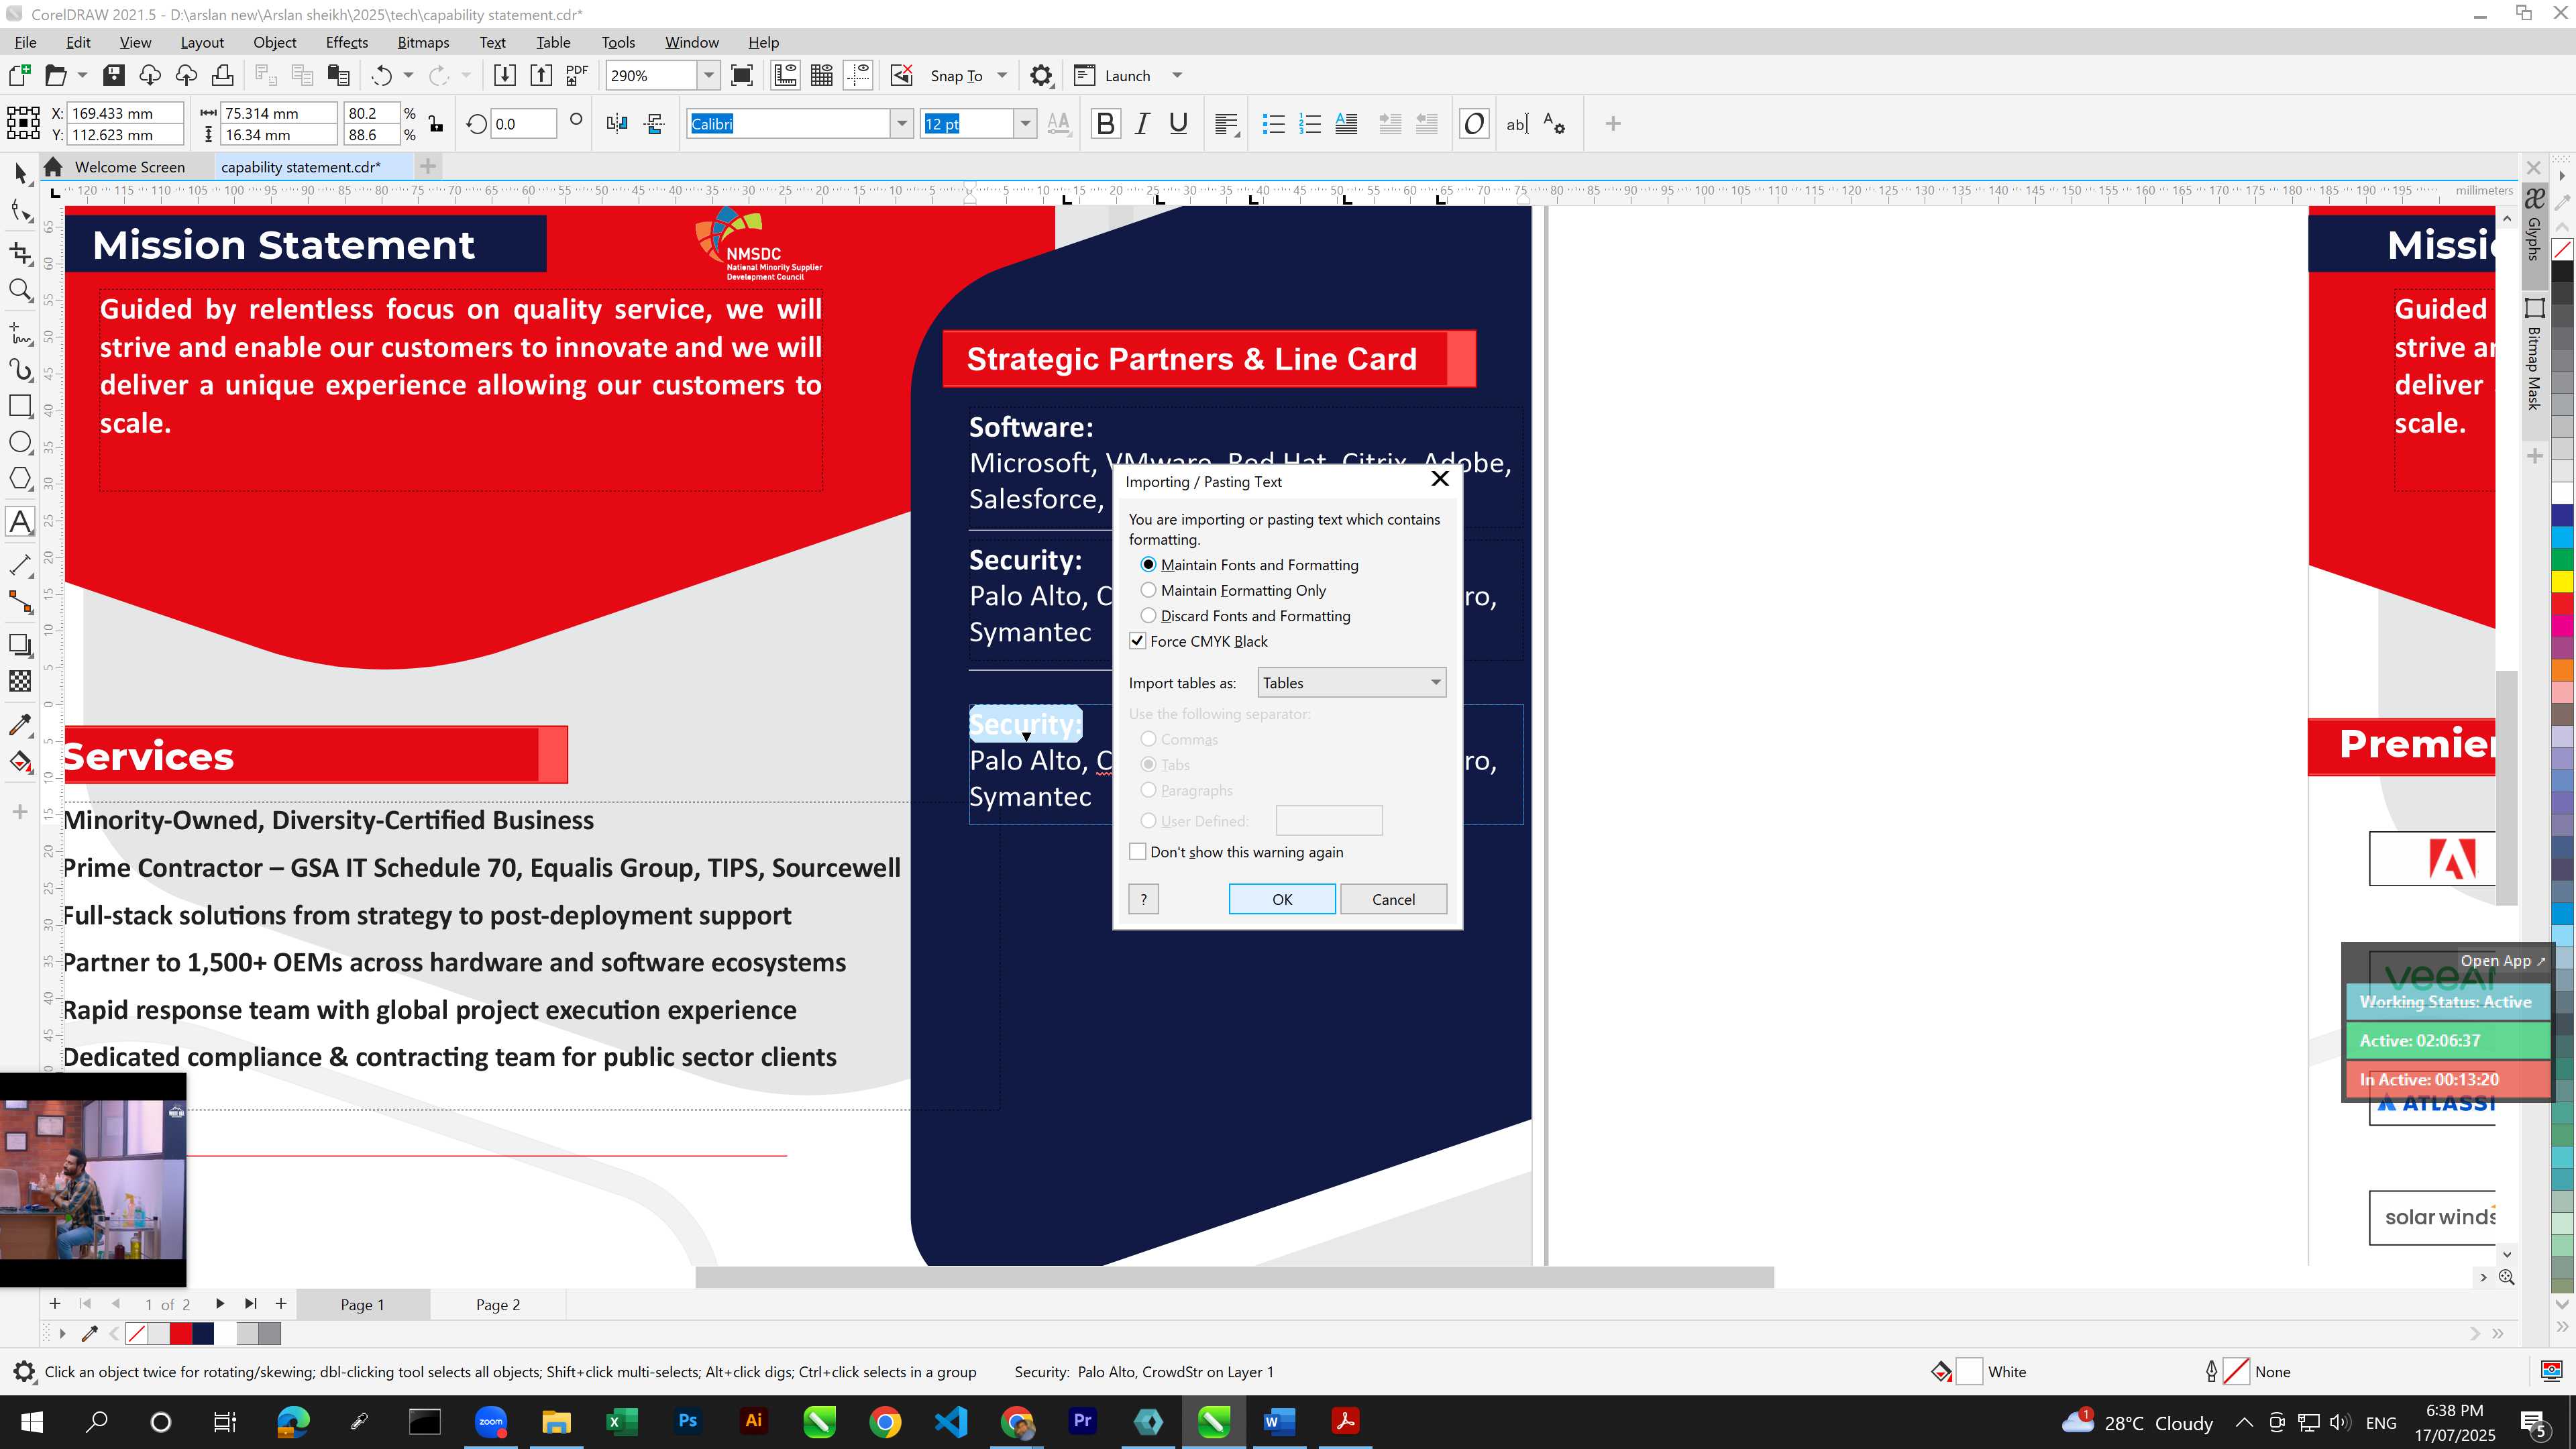
Task: Open the Effects menu
Action: tap(347, 42)
